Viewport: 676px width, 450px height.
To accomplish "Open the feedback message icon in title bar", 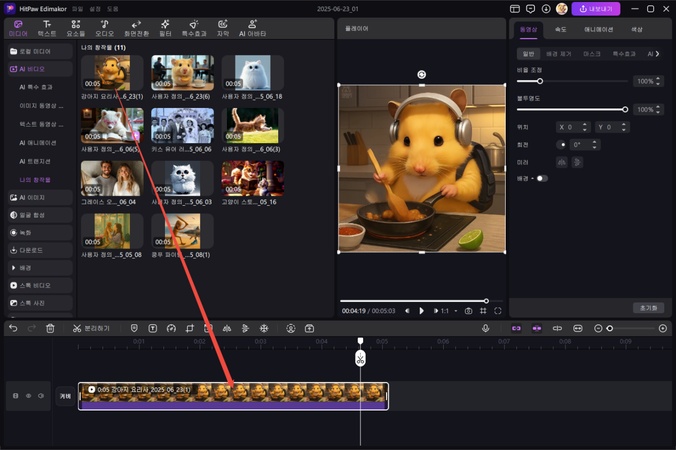I will pos(530,9).
